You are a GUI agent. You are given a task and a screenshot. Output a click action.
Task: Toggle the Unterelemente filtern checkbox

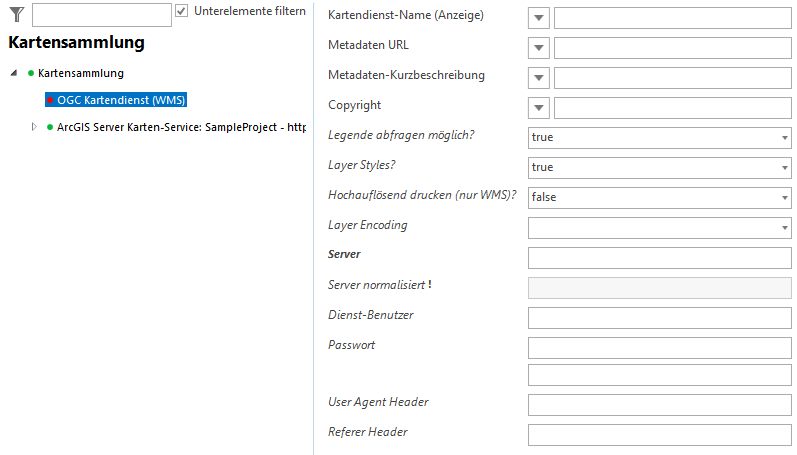[181, 11]
